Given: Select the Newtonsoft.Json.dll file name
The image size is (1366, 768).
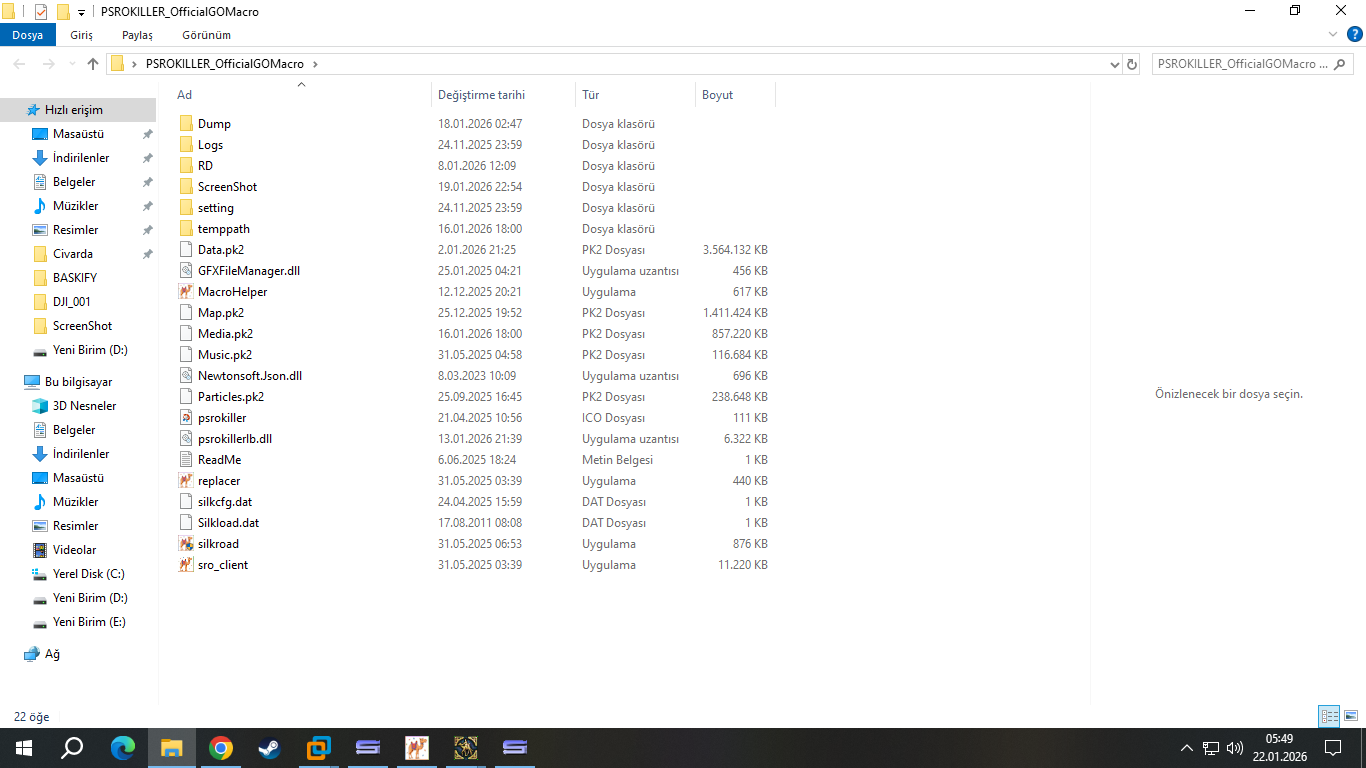Looking at the screenshot, I should click(x=250, y=376).
